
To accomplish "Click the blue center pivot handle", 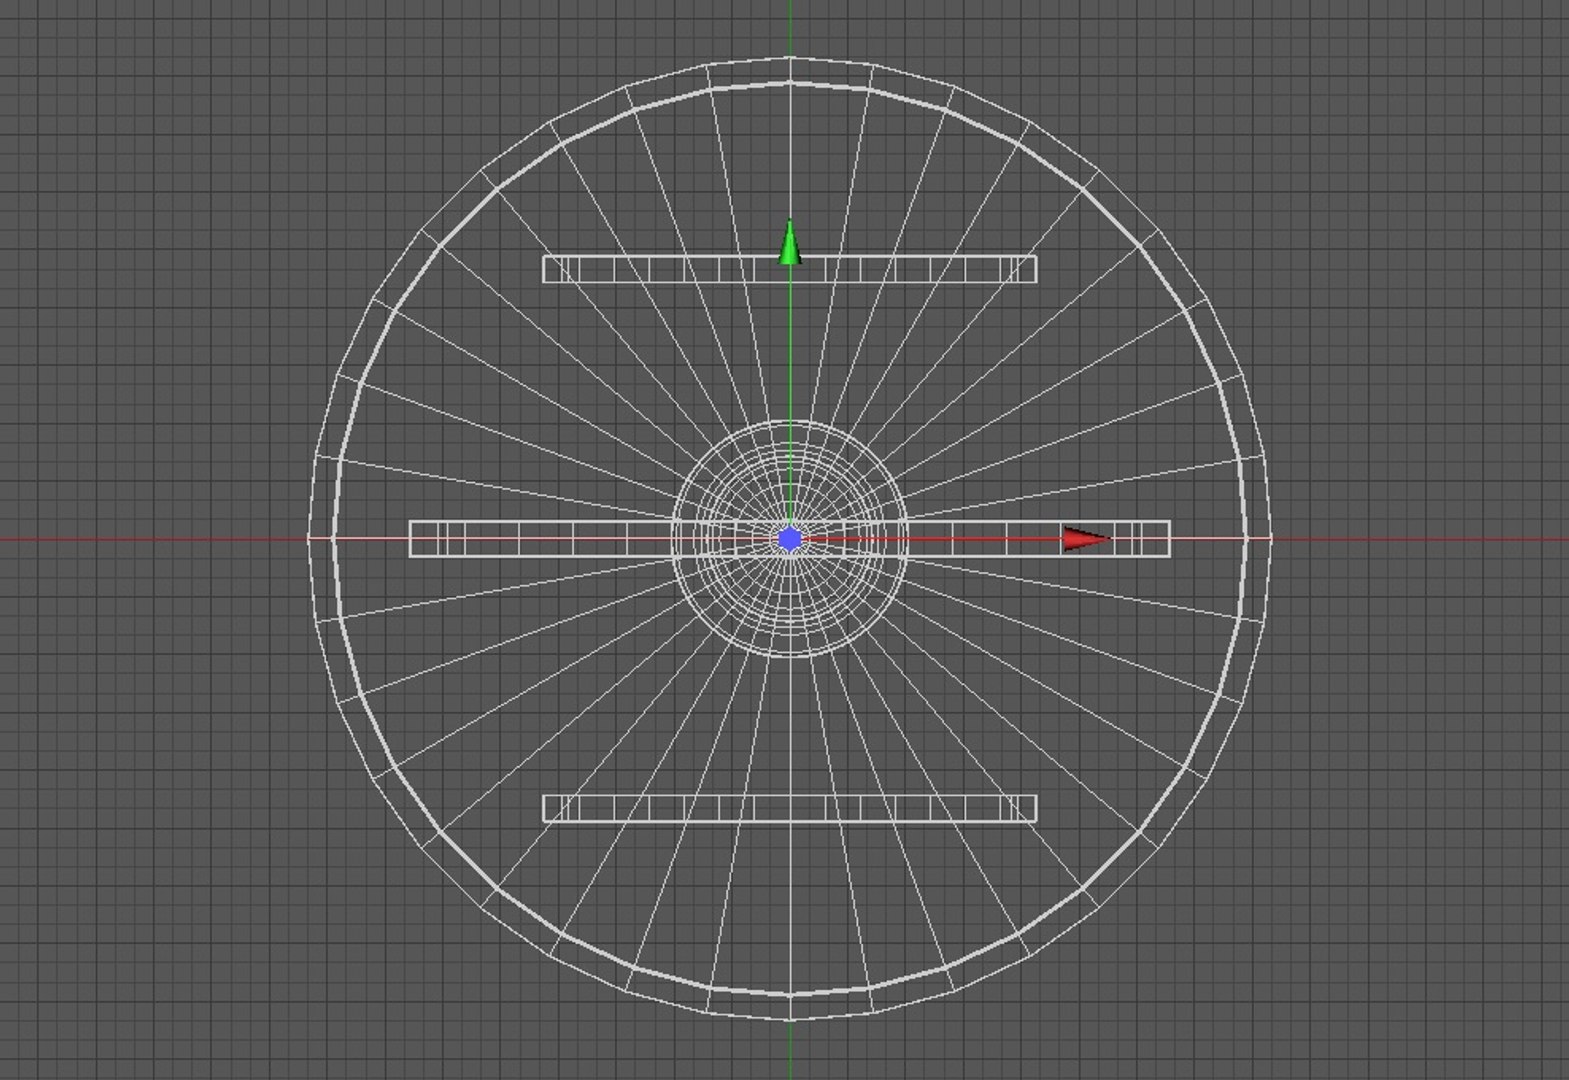I will coord(790,540).
